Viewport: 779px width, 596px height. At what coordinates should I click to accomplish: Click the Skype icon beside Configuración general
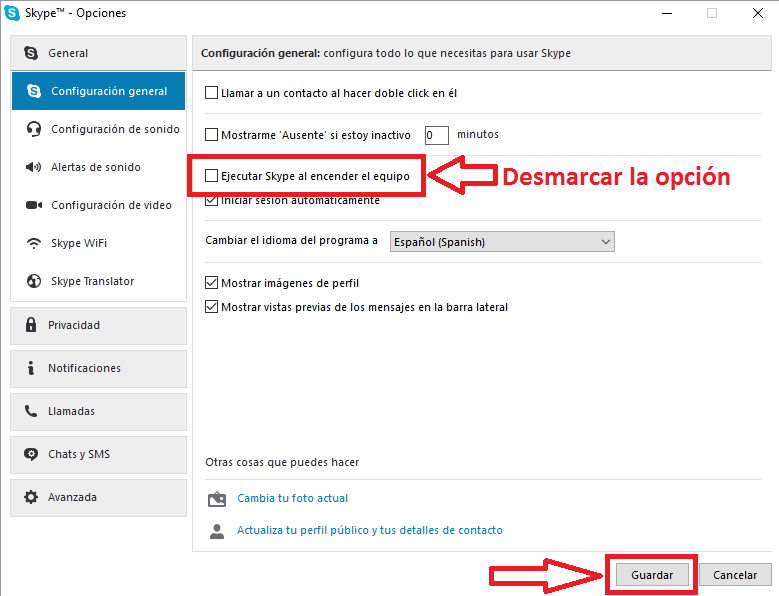coord(34,91)
